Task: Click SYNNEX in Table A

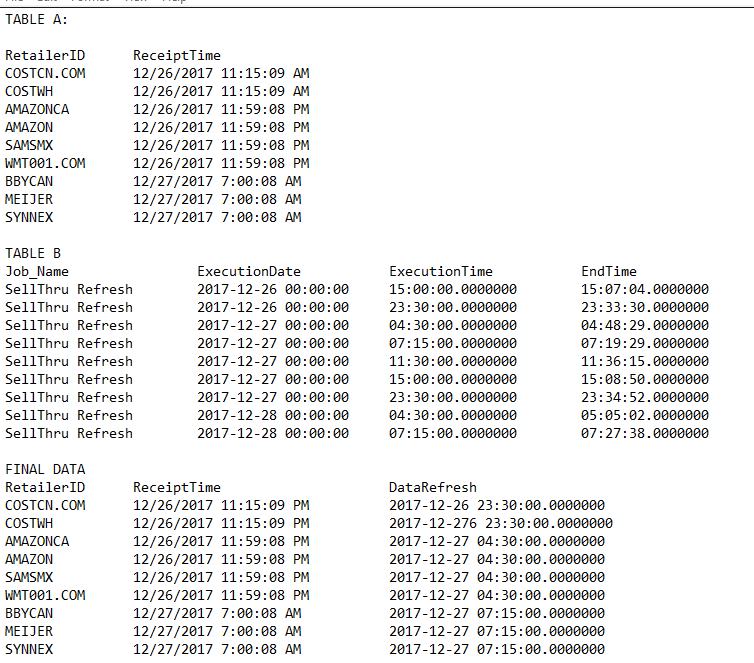Action: [29, 217]
